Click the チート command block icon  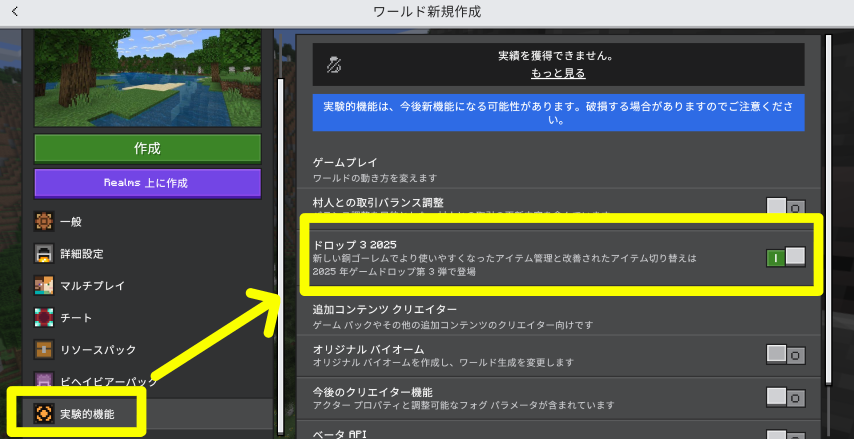(x=44, y=318)
